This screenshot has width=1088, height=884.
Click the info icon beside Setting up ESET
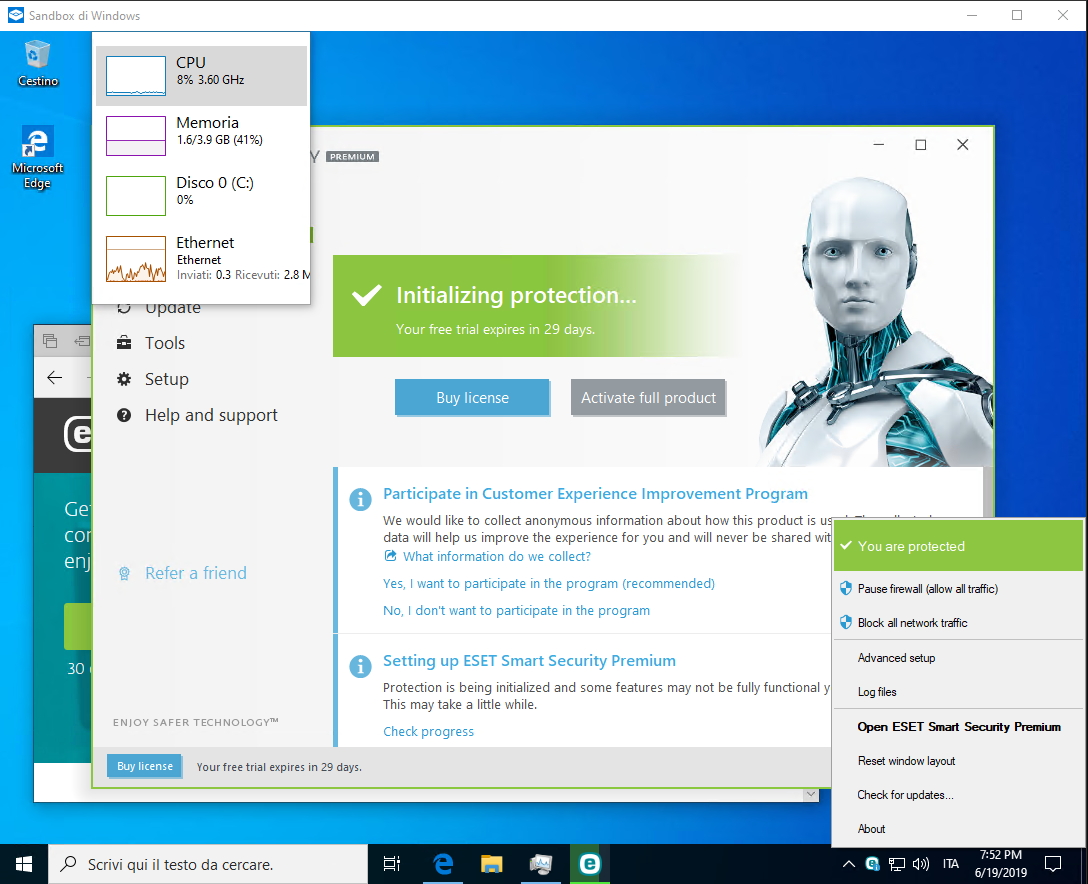coord(360,666)
